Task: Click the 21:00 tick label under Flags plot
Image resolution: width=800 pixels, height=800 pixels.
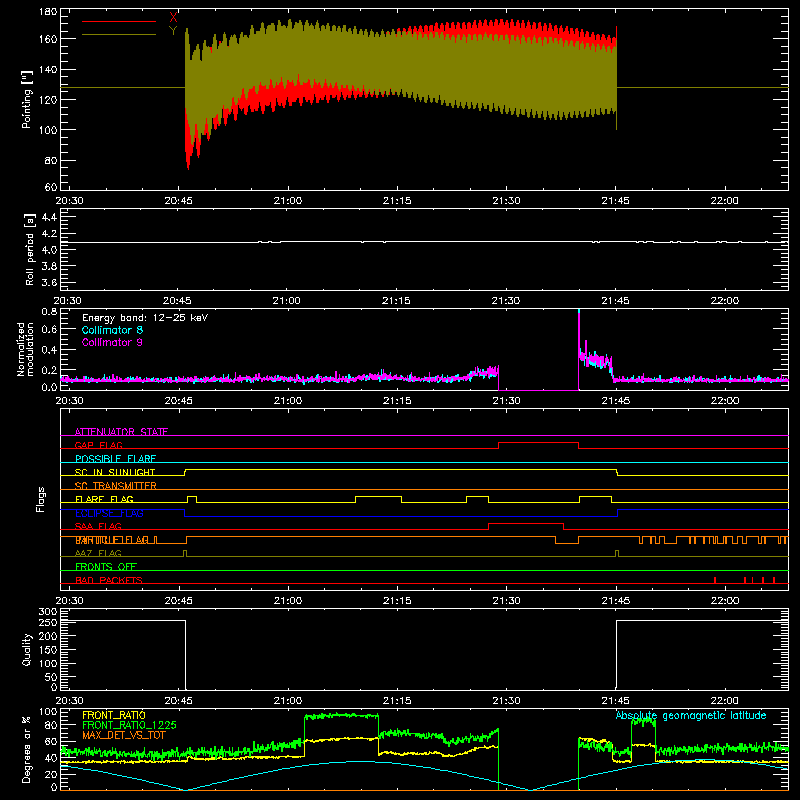Action: tap(288, 601)
